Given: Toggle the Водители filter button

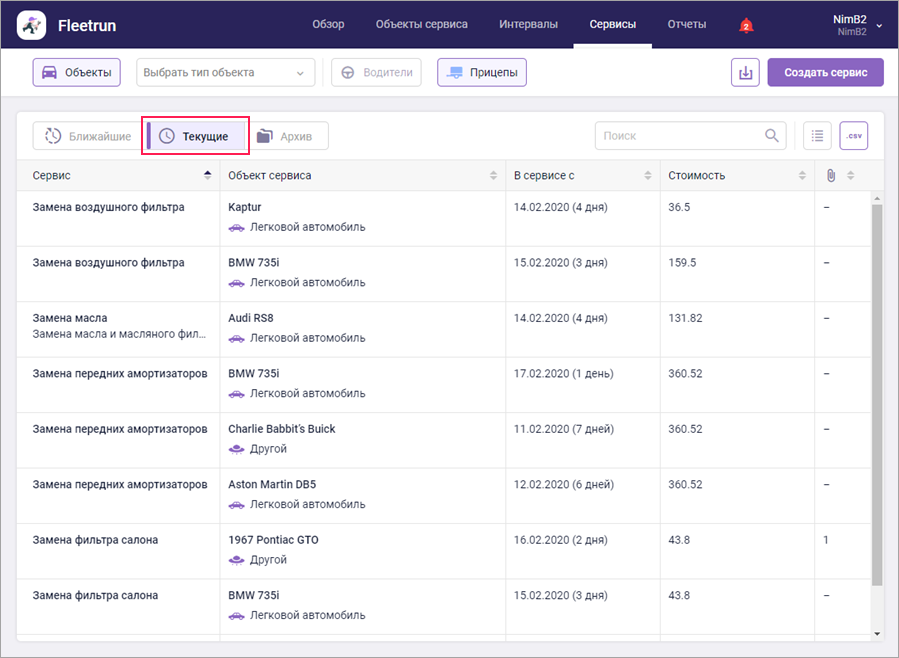Looking at the screenshot, I should coord(377,73).
